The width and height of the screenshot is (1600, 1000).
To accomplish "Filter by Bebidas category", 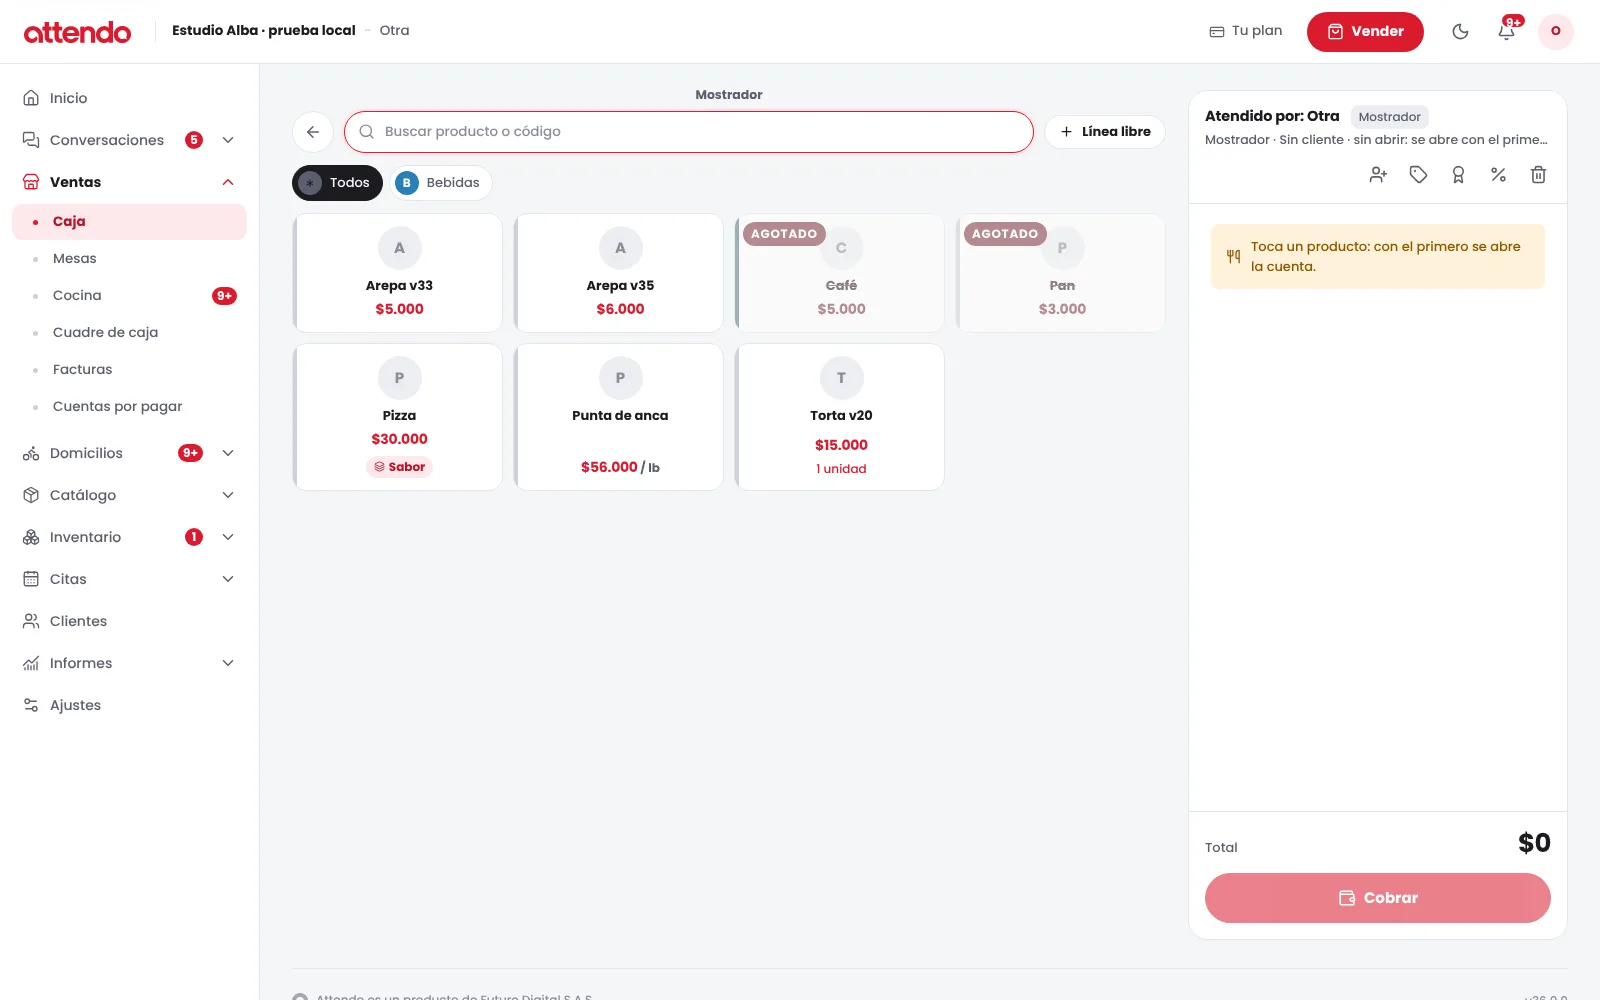I will point(440,183).
